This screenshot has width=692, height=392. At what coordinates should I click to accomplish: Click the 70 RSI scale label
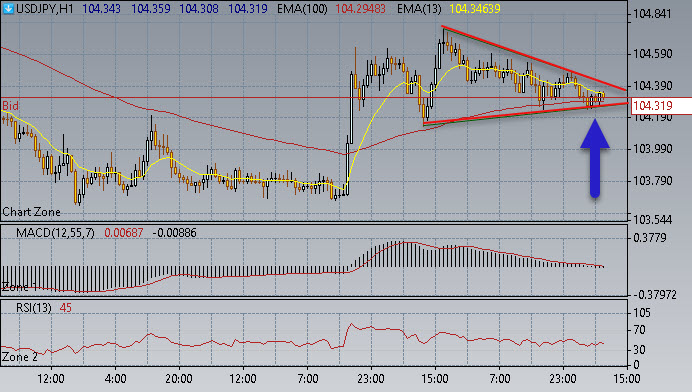[639, 330]
